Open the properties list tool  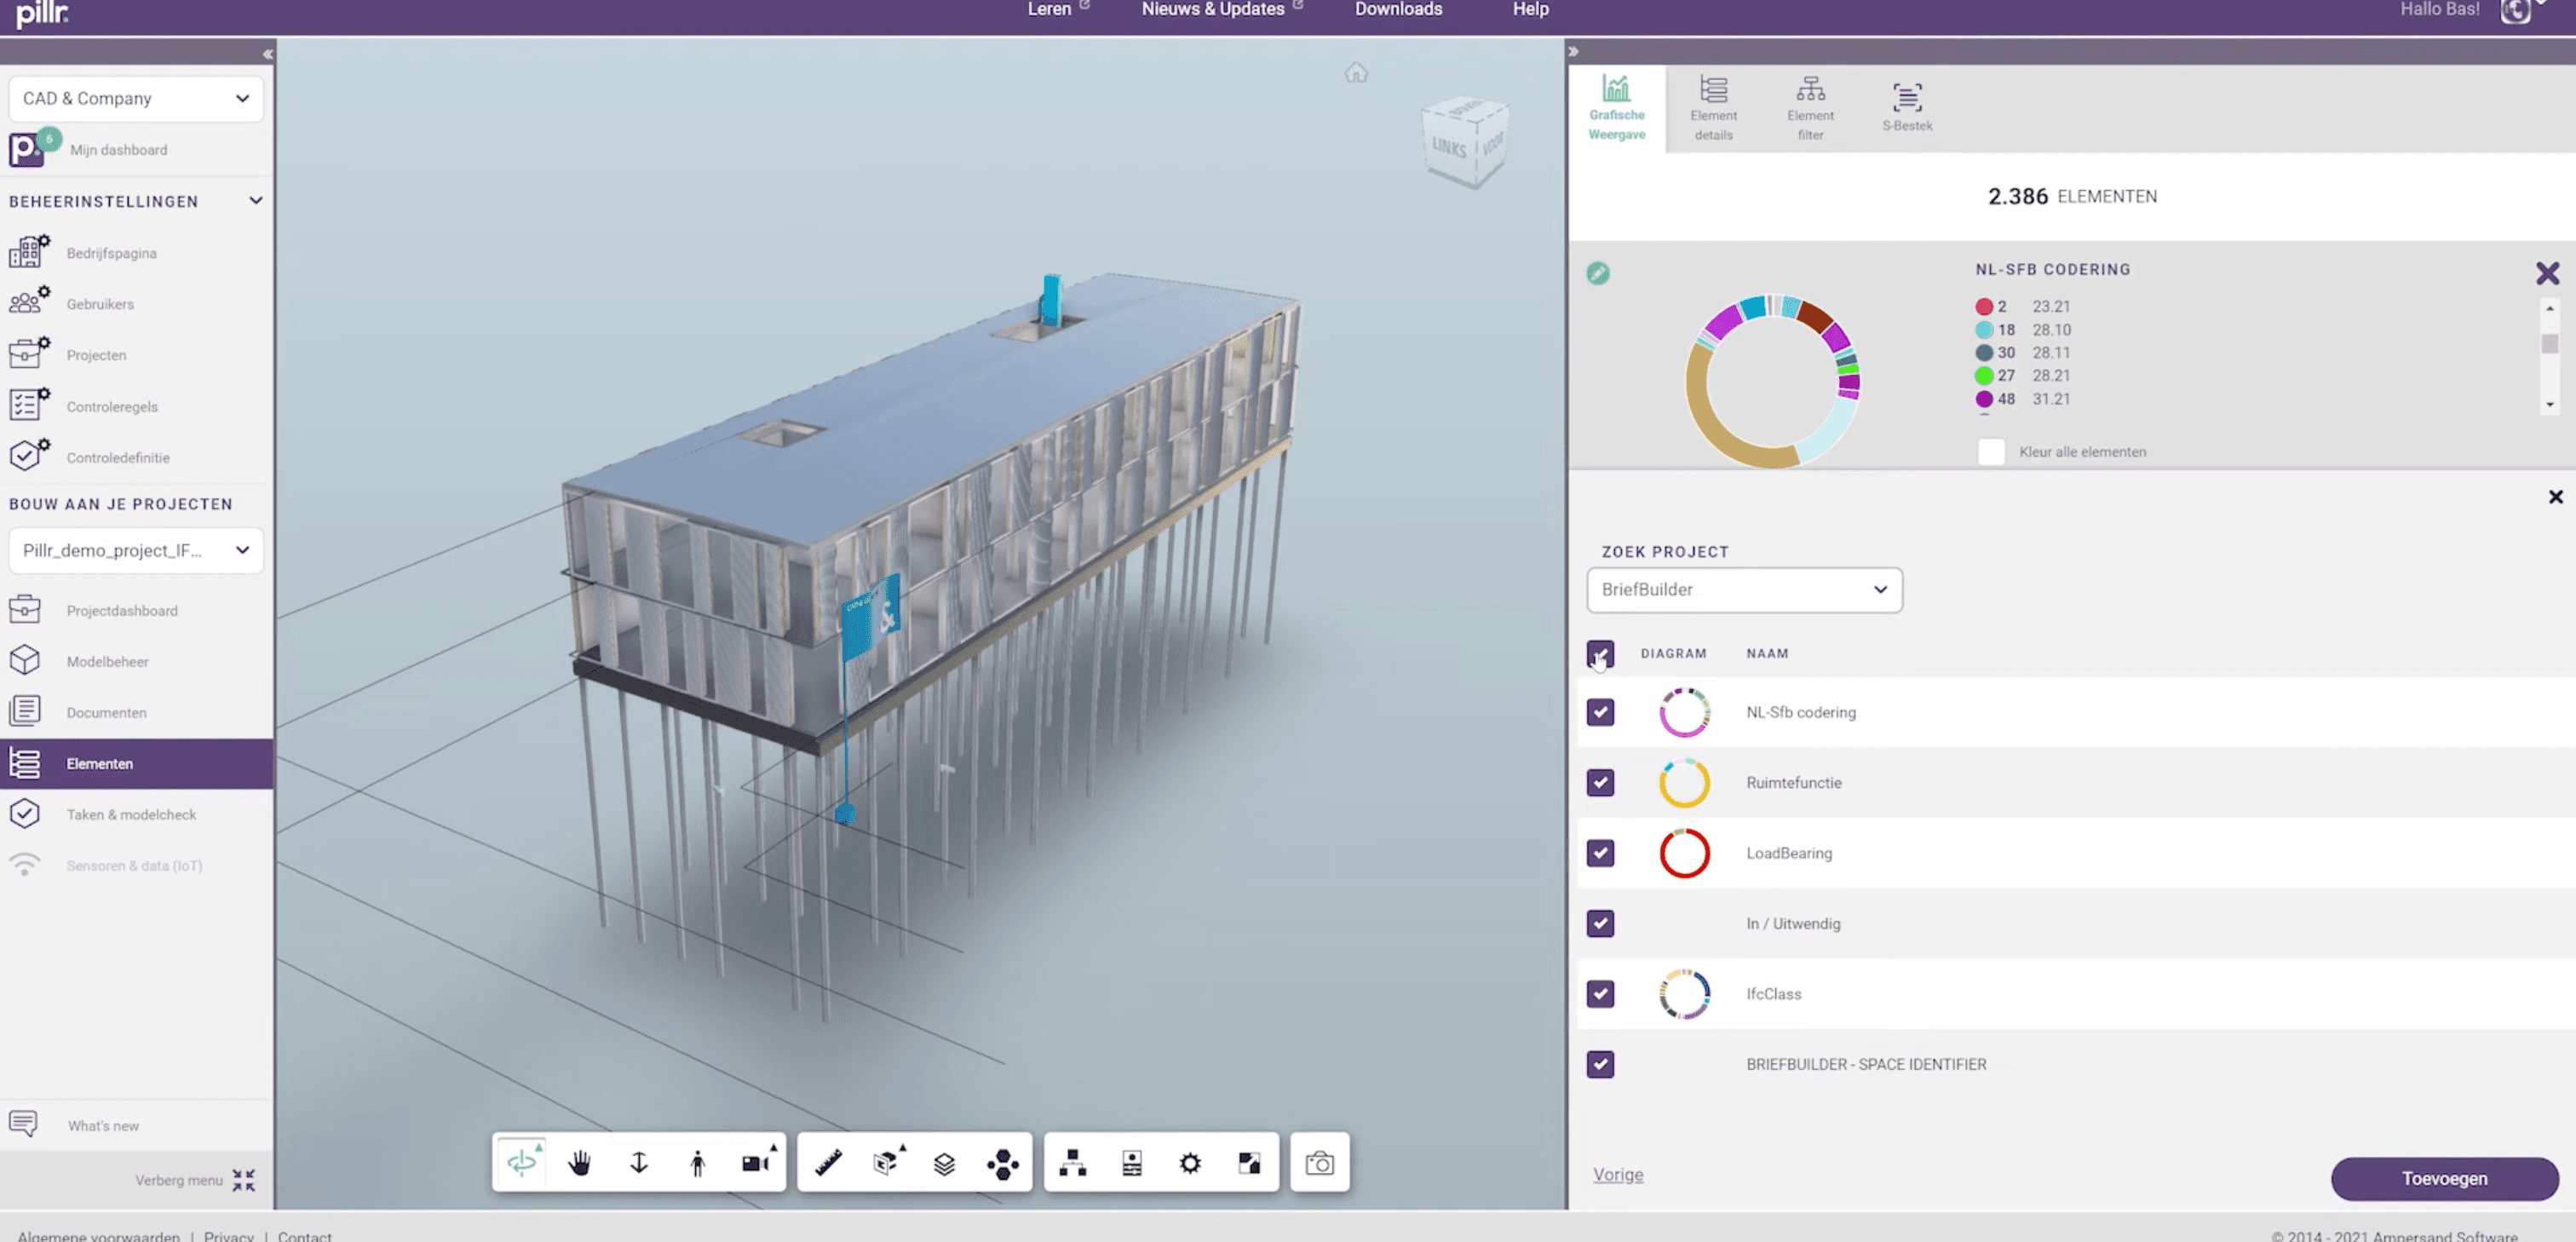(x=1132, y=1162)
